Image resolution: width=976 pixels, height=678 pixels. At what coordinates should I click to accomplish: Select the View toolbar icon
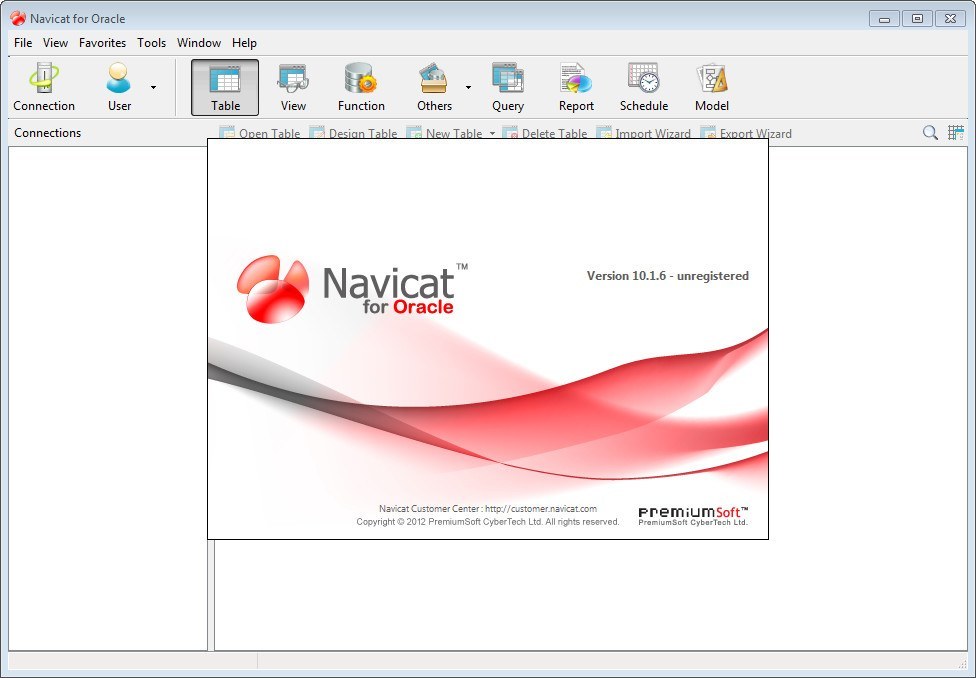[293, 87]
